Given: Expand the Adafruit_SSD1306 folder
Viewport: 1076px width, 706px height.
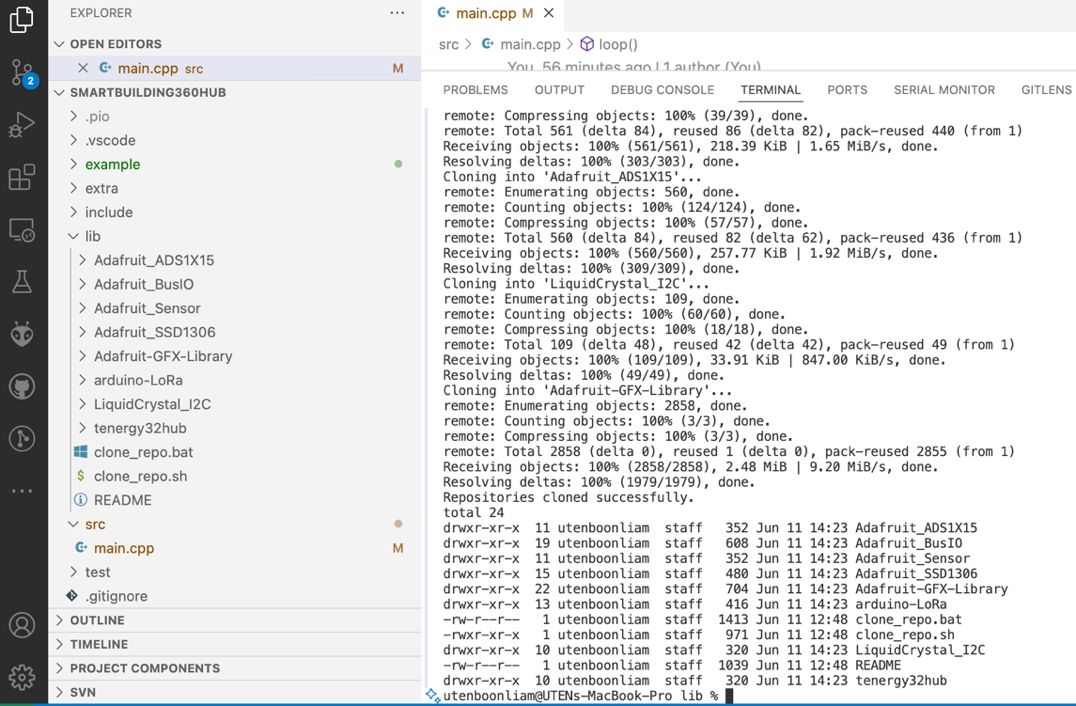Looking at the screenshot, I should pyautogui.click(x=235, y=332).
